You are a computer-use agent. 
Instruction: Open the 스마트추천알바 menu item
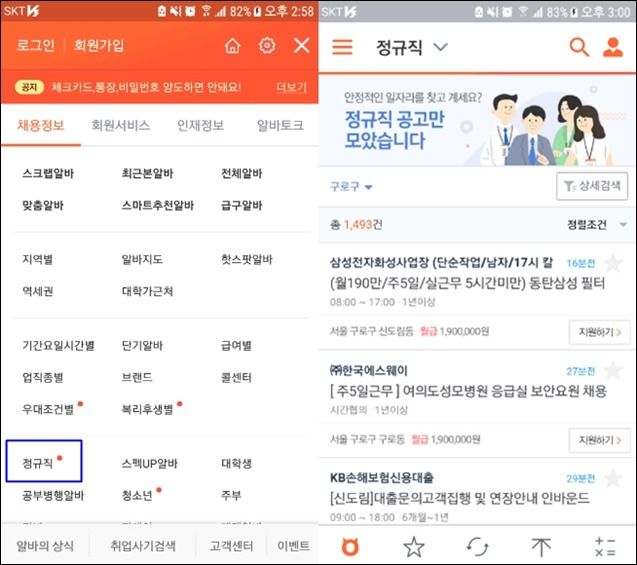[157, 205]
